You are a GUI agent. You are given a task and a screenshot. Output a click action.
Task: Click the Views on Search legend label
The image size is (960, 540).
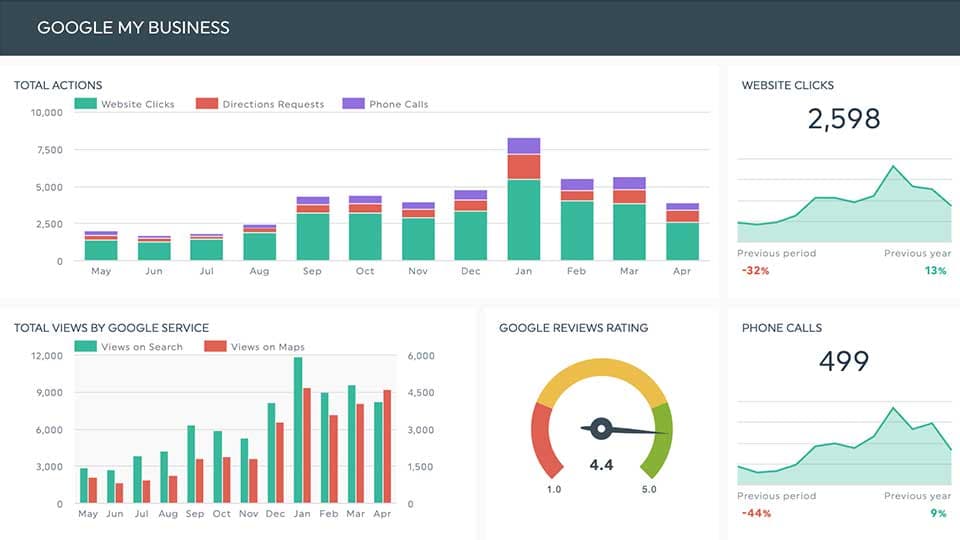(142, 347)
